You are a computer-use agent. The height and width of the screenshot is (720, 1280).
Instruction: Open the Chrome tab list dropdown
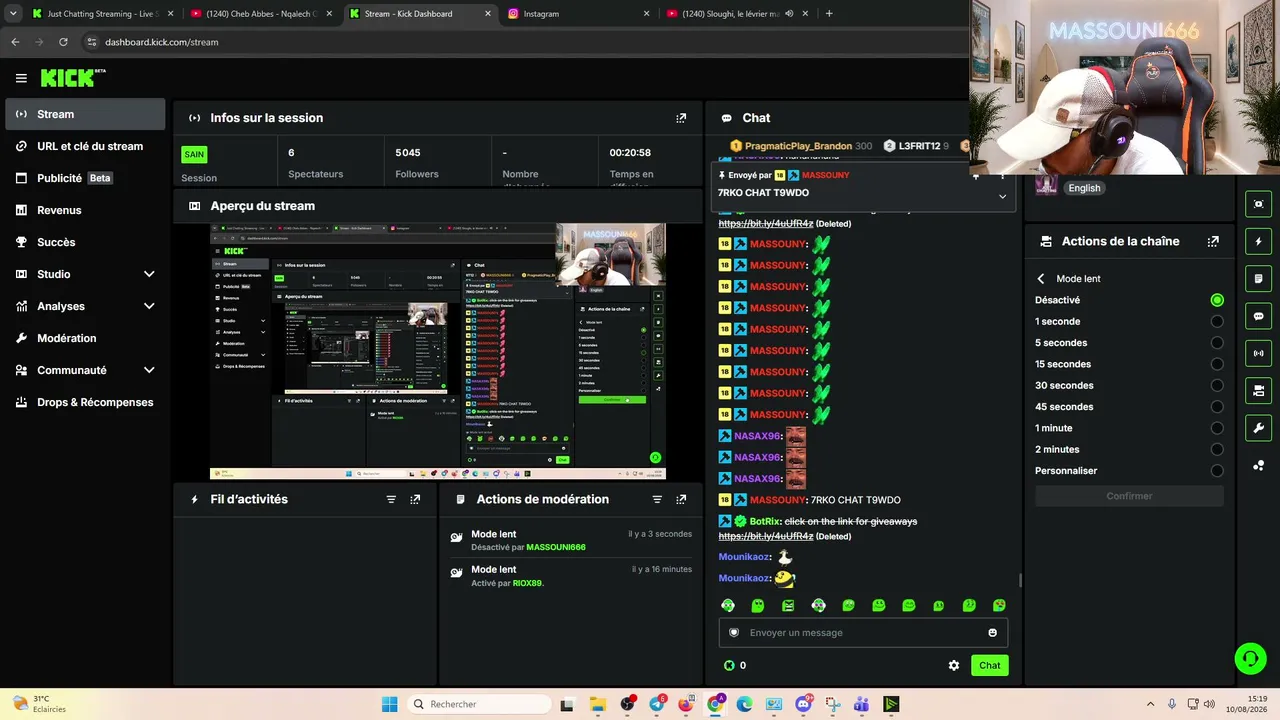[x=13, y=14]
